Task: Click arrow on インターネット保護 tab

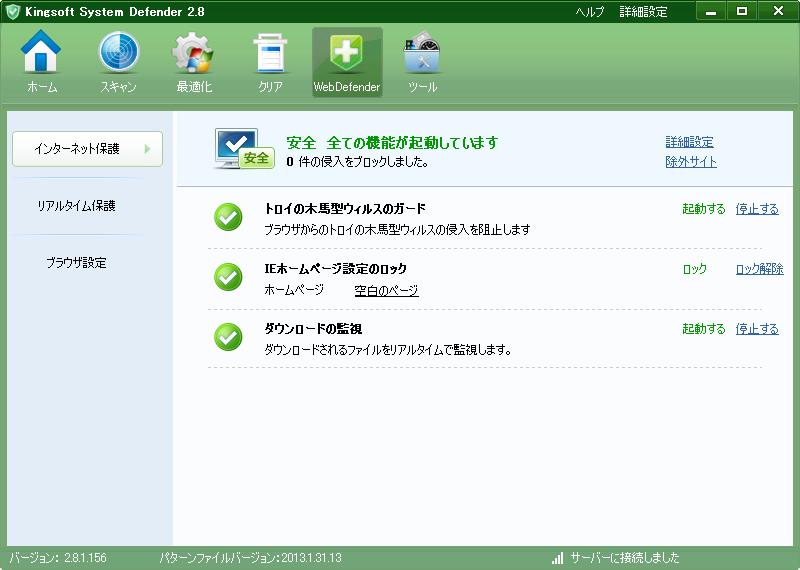Action: pos(147,149)
